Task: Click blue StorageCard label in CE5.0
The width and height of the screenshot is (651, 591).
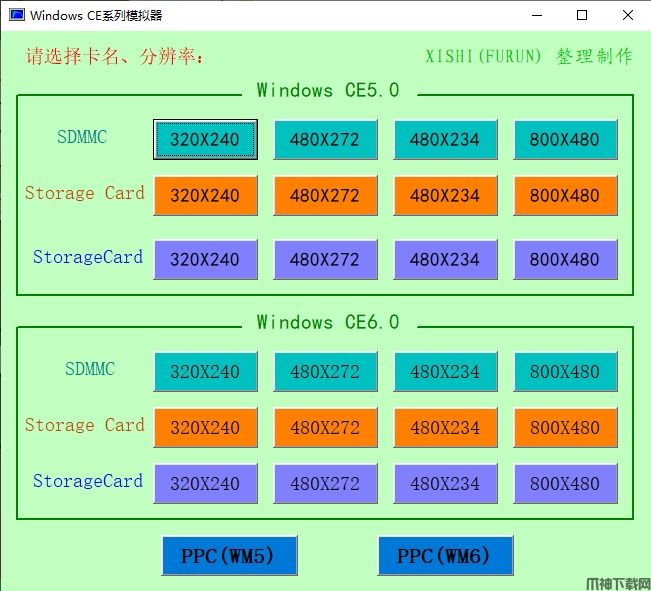Action: point(88,257)
